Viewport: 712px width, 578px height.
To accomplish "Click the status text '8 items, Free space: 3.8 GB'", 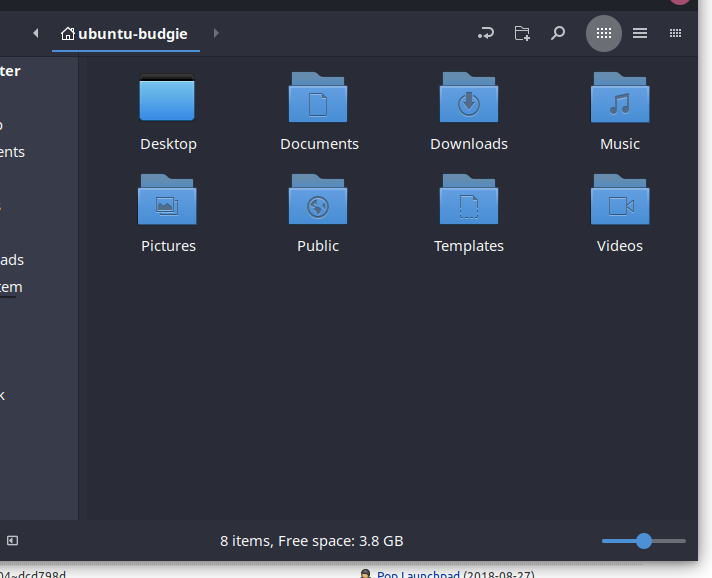I will (x=312, y=541).
